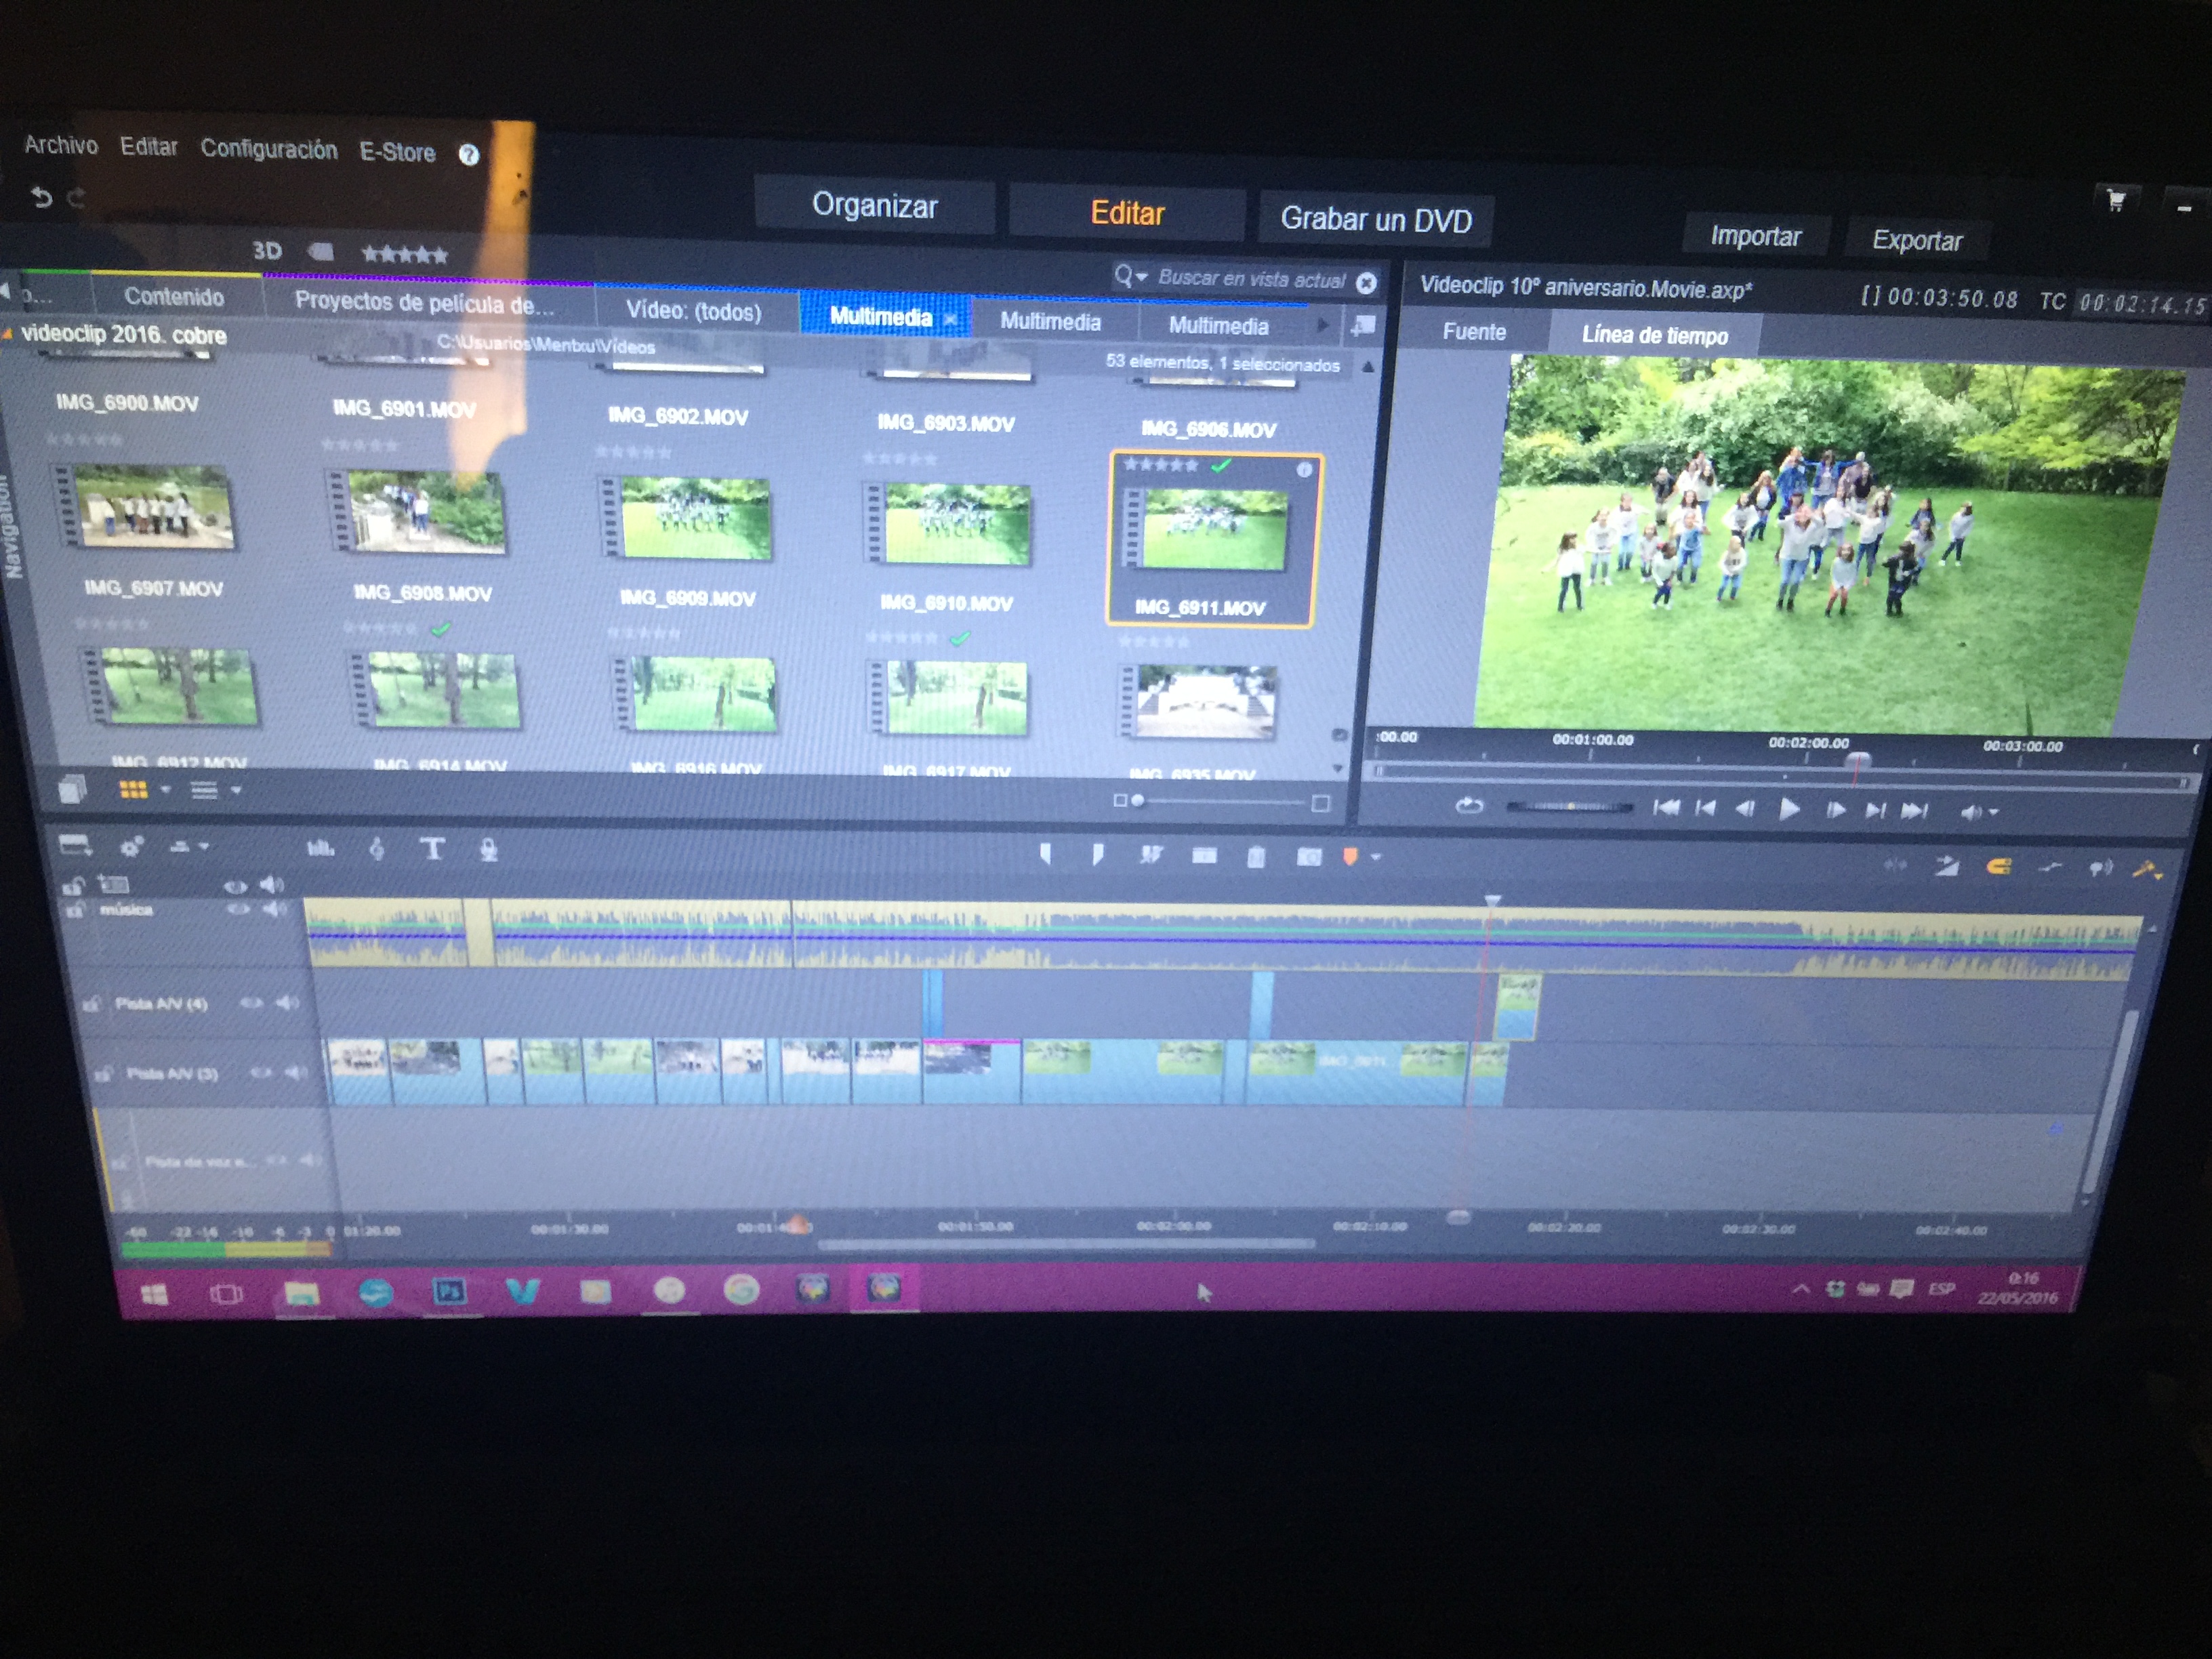Open the list view options dropdown
The image size is (2212, 1659).
click(237, 790)
